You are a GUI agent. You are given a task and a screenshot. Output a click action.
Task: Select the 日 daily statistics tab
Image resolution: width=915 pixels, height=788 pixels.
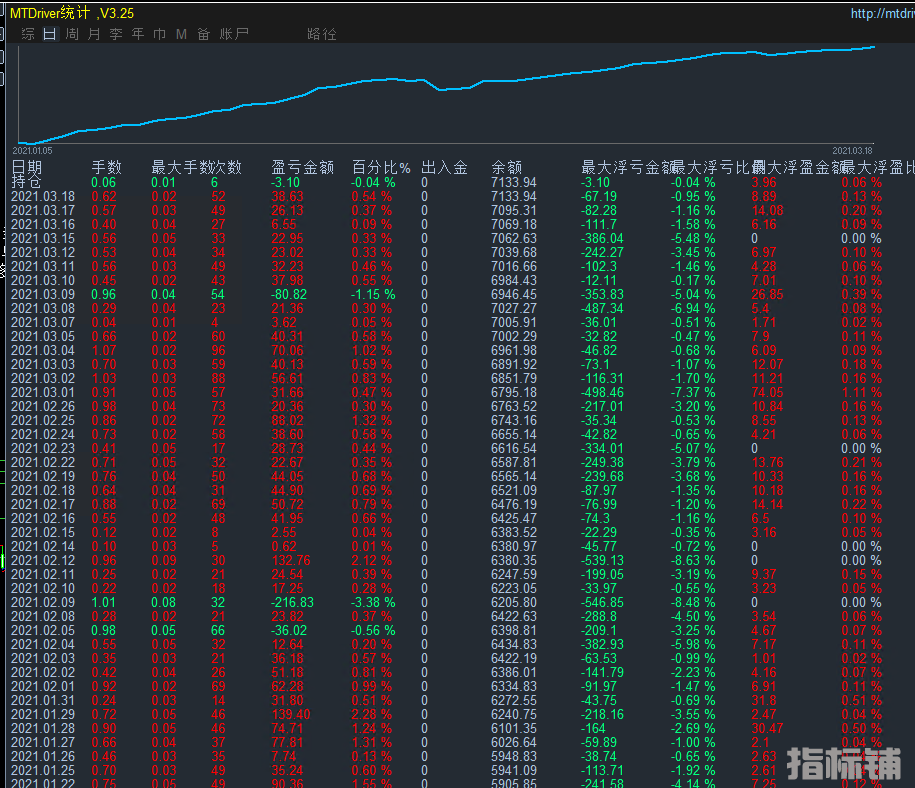coord(50,34)
